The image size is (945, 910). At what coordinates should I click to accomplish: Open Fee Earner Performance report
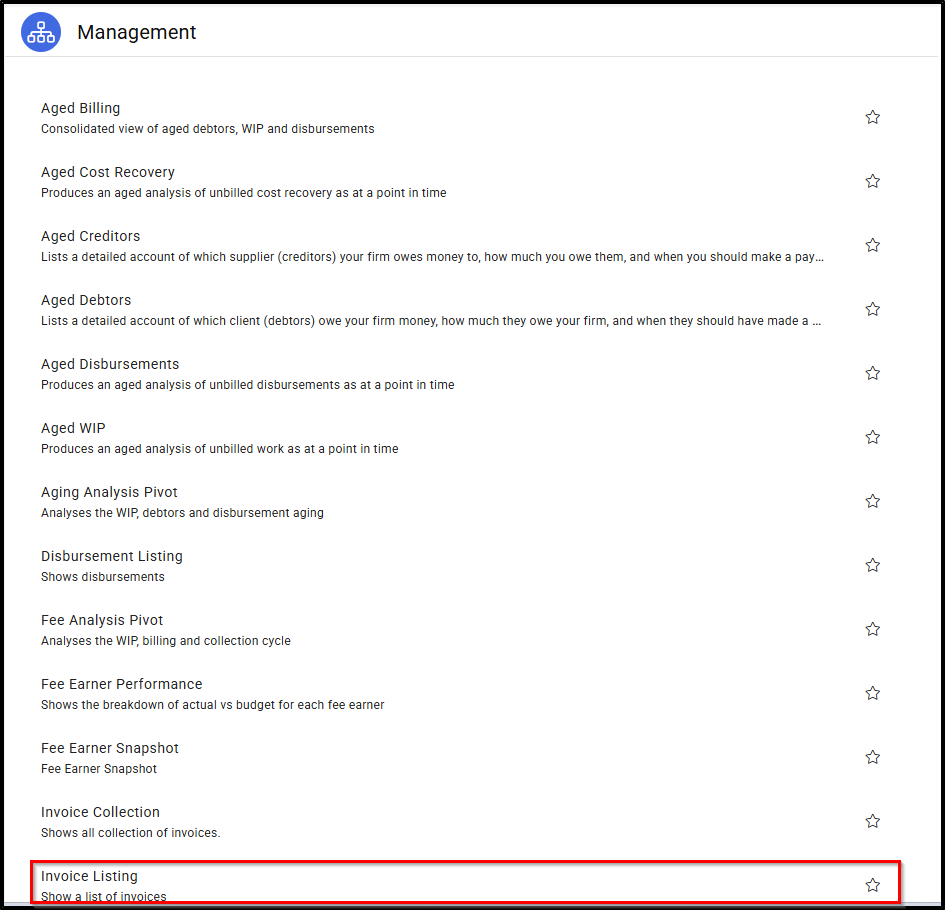click(x=122, y=684)
